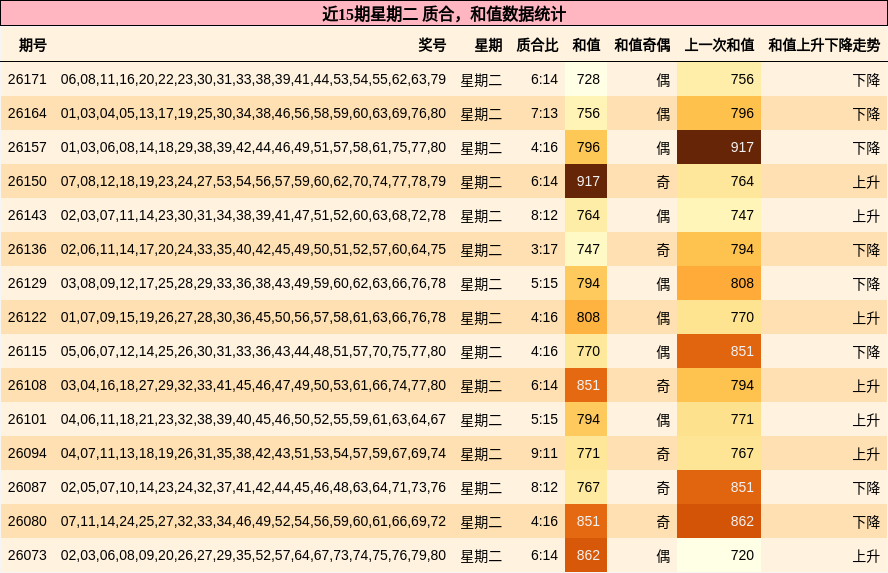Select the dark 917 和值 cell in row 26150
This screenshot has width=888, height=573.
[586, 181]
